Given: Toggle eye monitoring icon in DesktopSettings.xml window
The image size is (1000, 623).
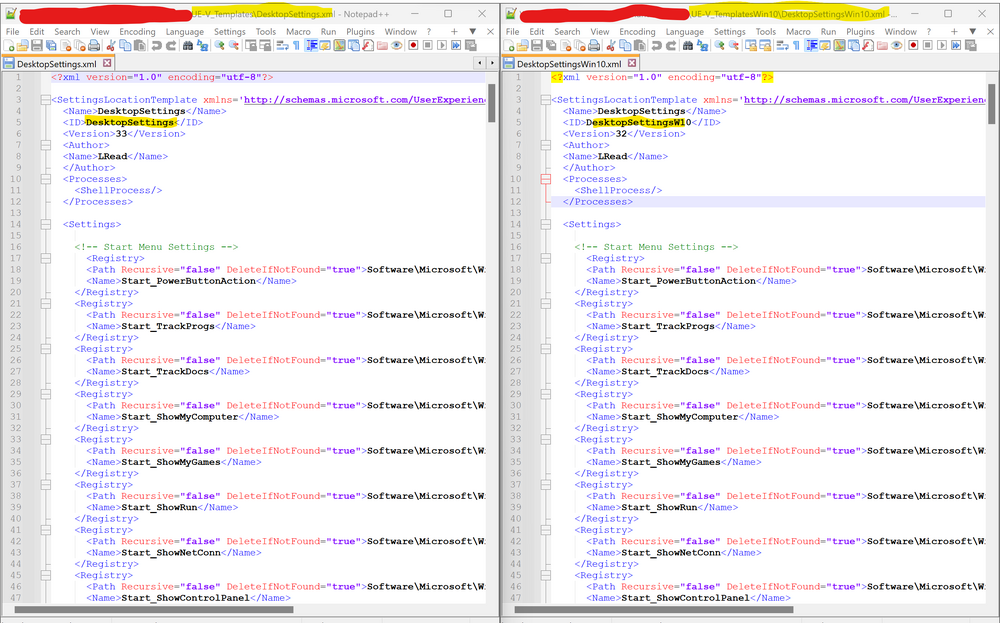Looking at the screenshot, I should (x=397, y=45).
